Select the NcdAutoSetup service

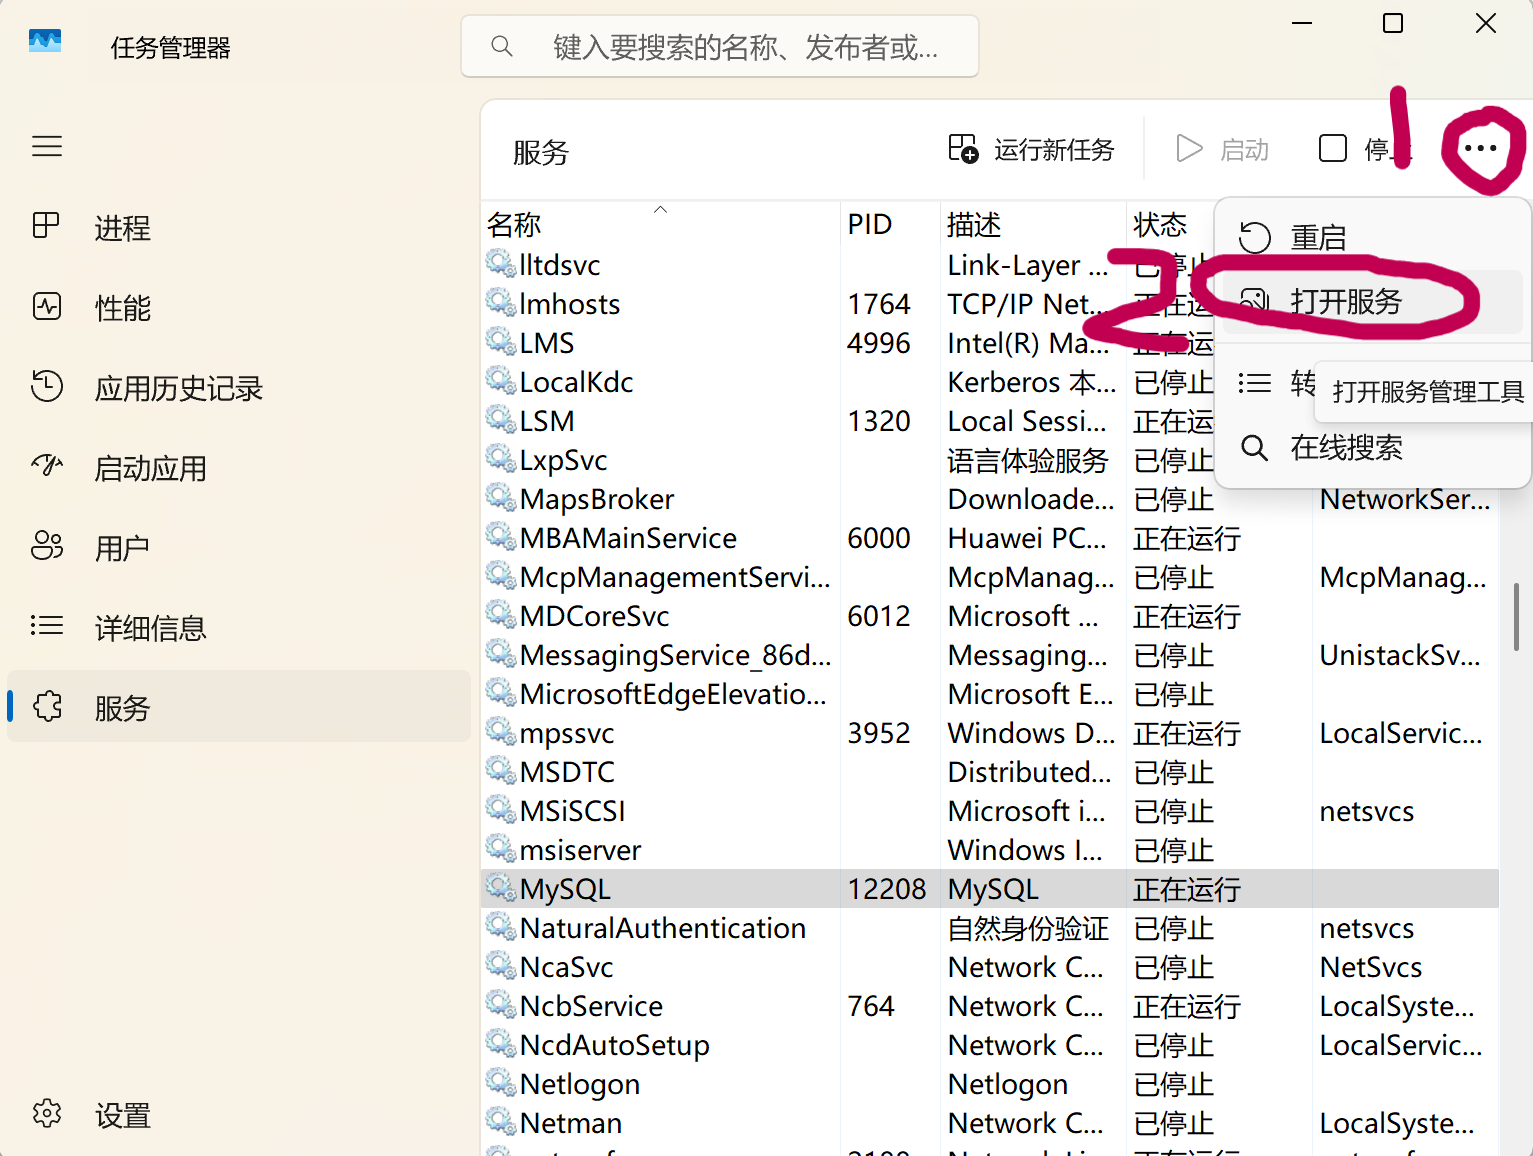(x=990, y=1045)
